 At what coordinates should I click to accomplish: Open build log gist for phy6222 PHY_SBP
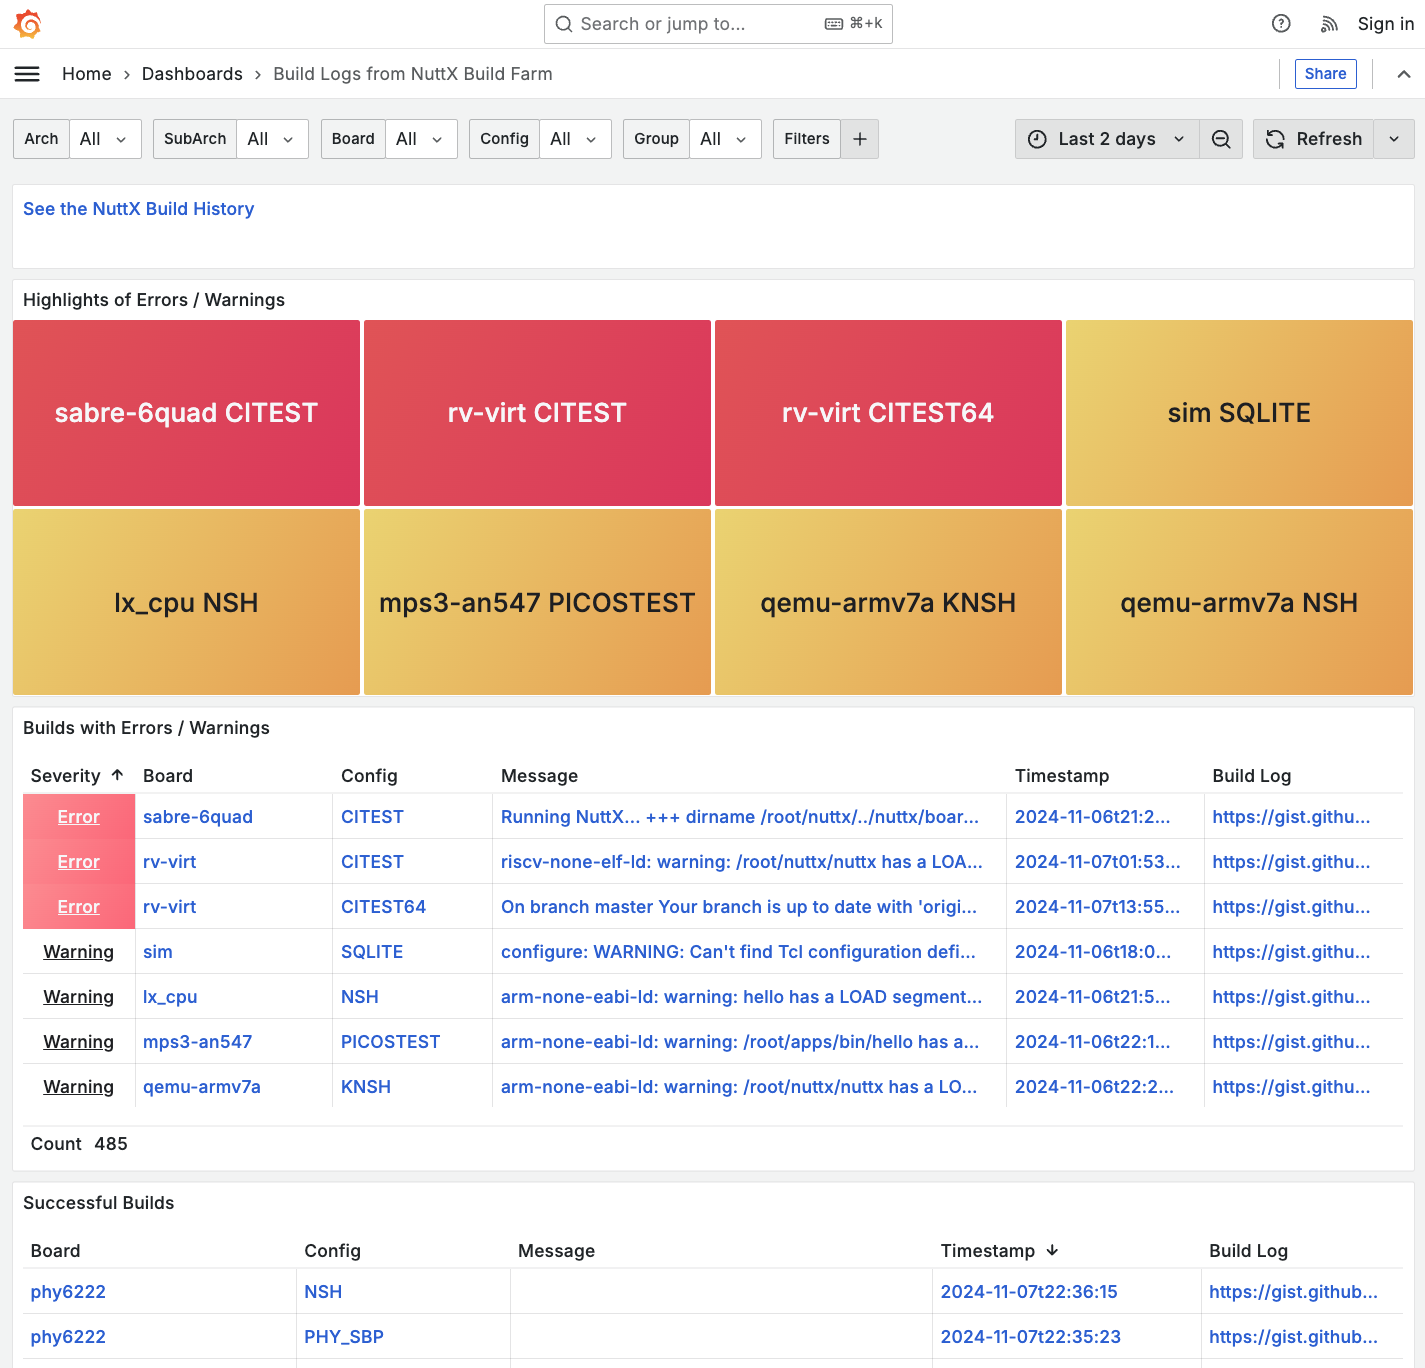pyautogui.click(x=1293, y=1337)
